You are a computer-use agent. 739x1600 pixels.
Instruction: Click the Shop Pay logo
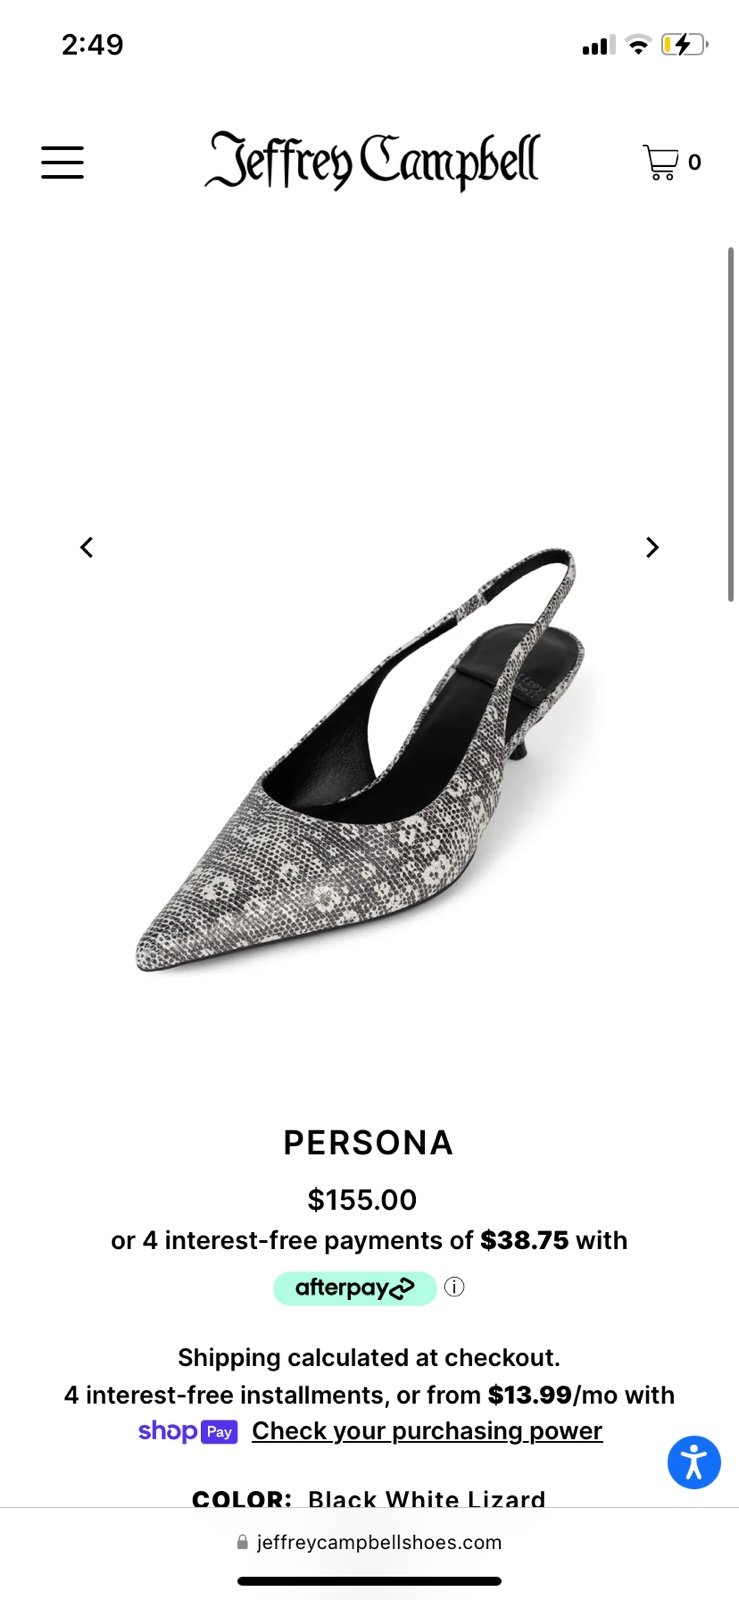pyautogui.click(x=188, y=1431)
